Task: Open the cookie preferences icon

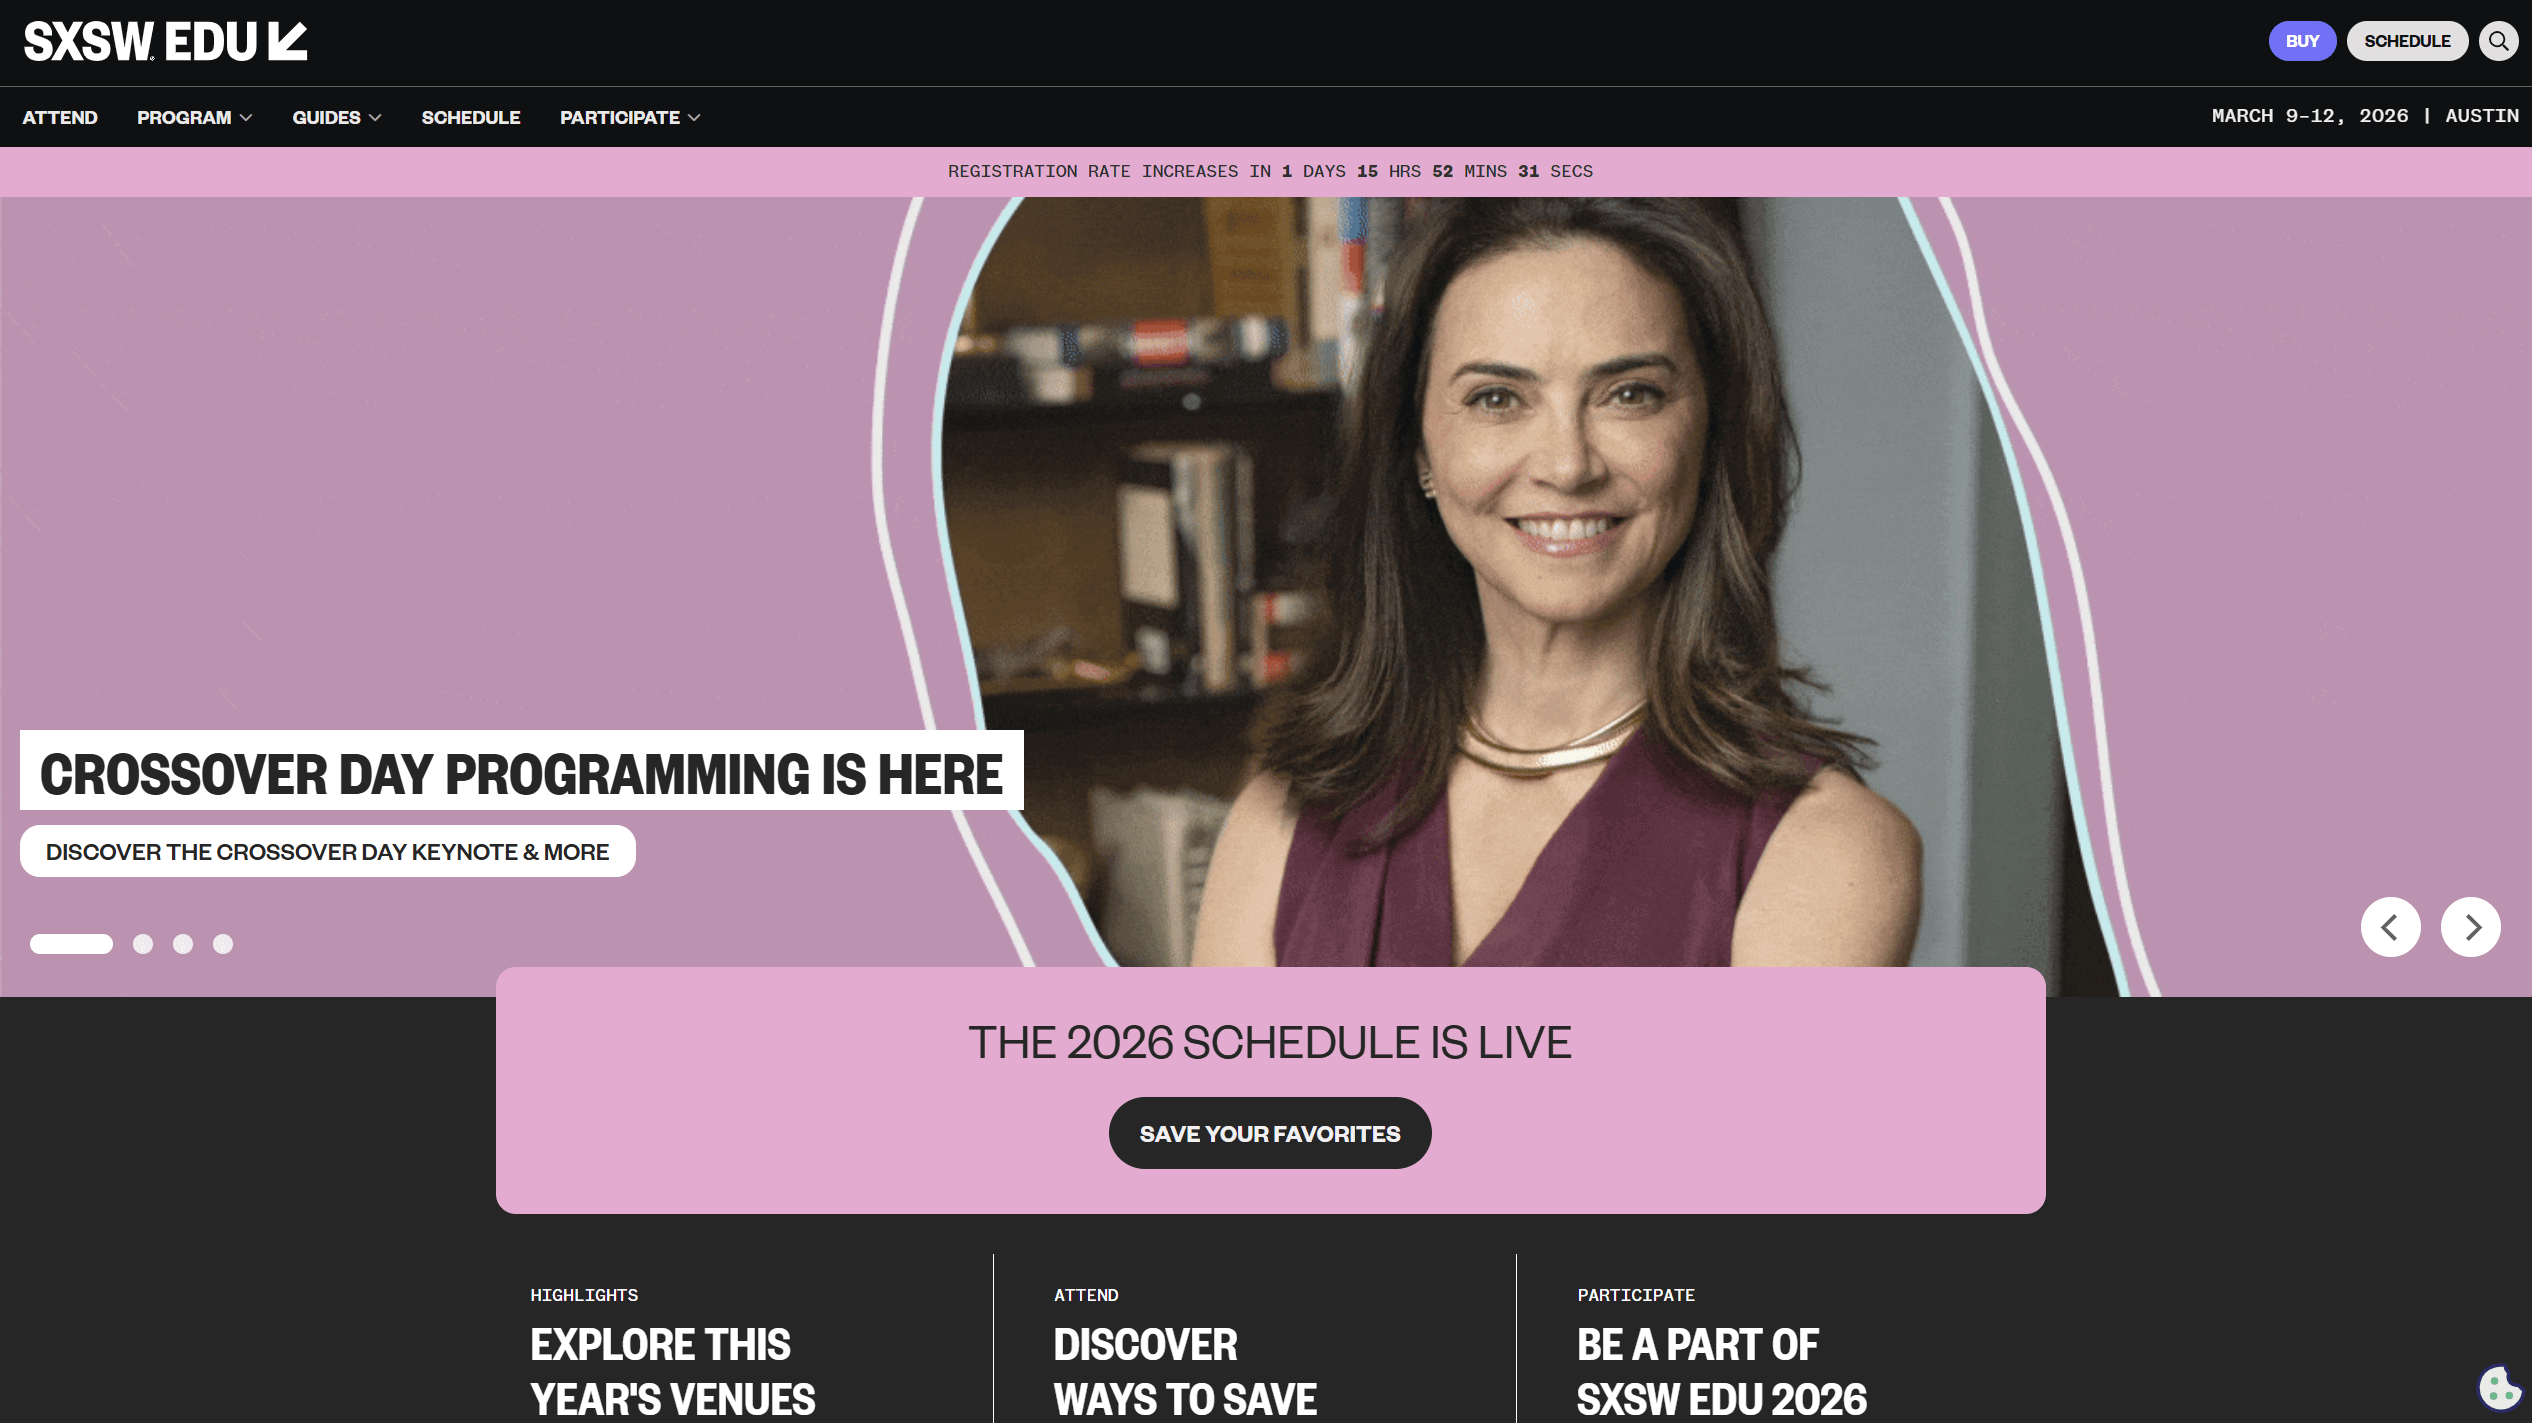Action: [2500, 1388]
